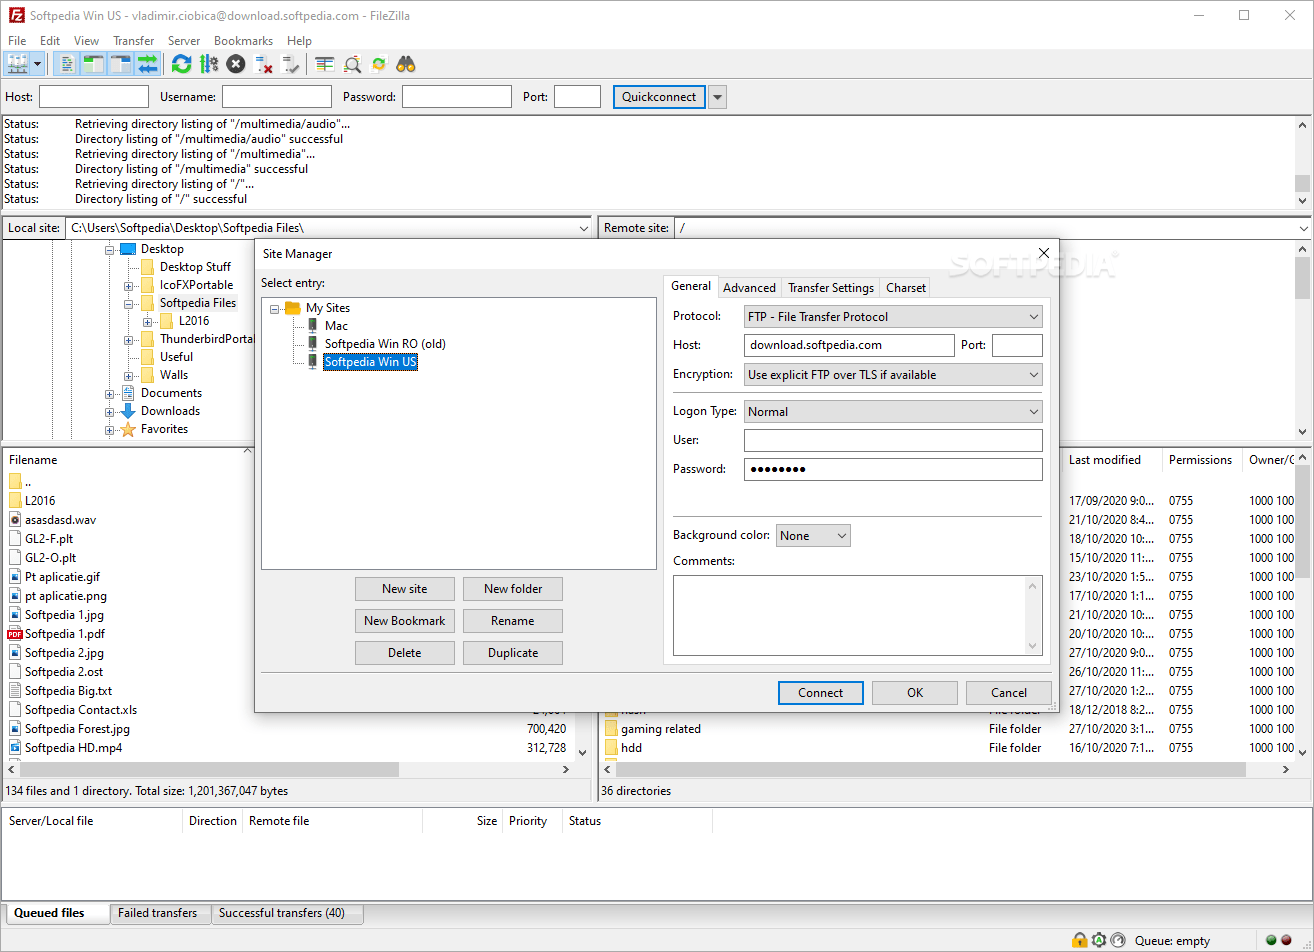Open the Site Manager toolbar dropdown arrow

(x=38, y=64)
